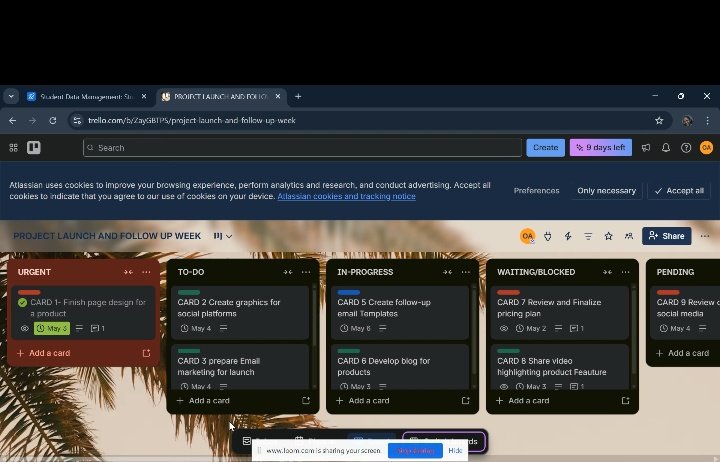The width and height of the screenshot is (720, 462).
Task: Click the Create button
Action: pyautogui.click(x=546, y=147)
